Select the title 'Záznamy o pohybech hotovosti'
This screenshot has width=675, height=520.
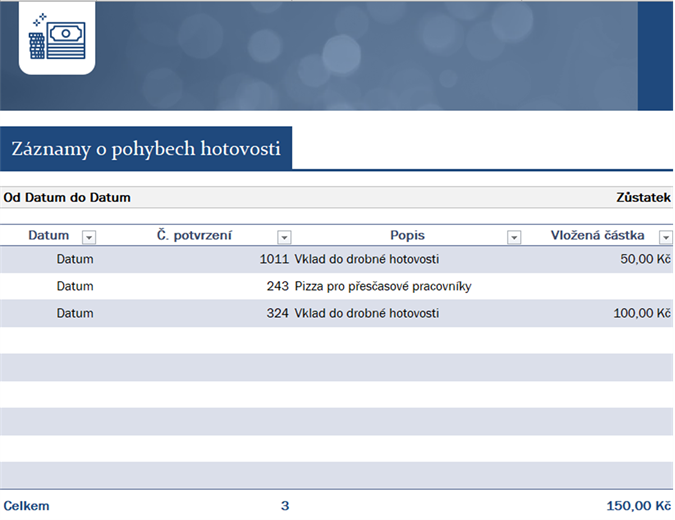point(146,149)
